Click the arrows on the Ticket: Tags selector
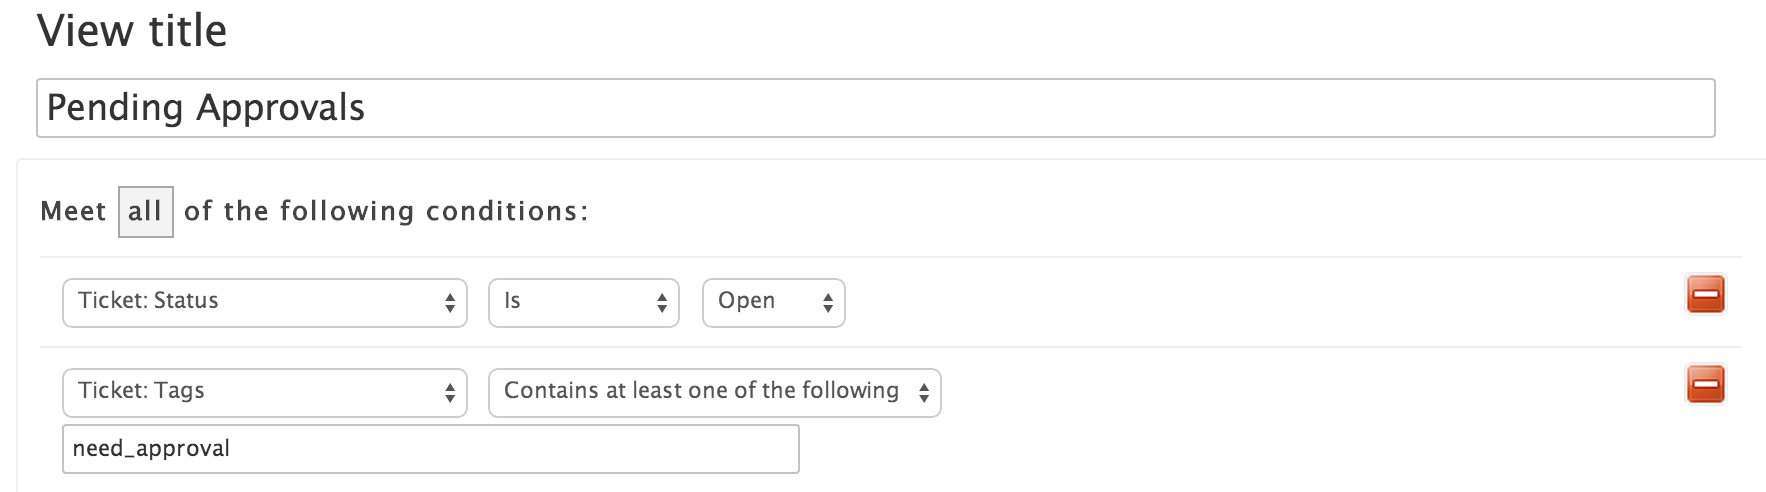The image size is (1766, 492). (x=450, y=393)
